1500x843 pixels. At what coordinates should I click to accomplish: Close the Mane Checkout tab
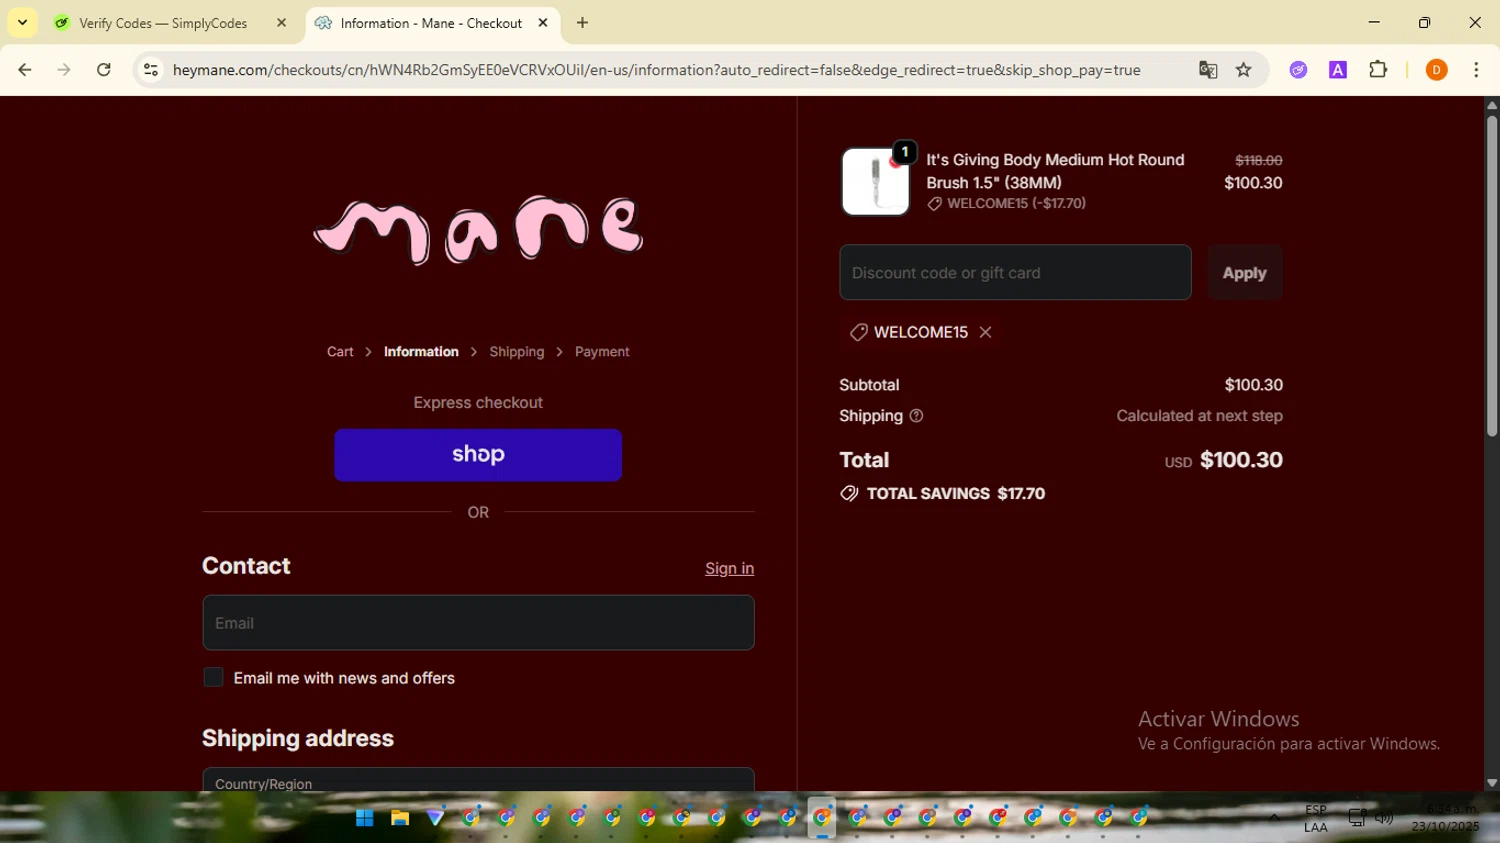[543, 23]
